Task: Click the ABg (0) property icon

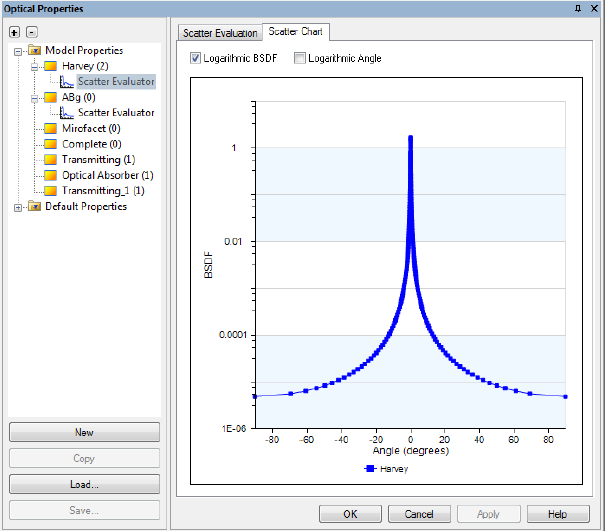Action: (51, 97)
